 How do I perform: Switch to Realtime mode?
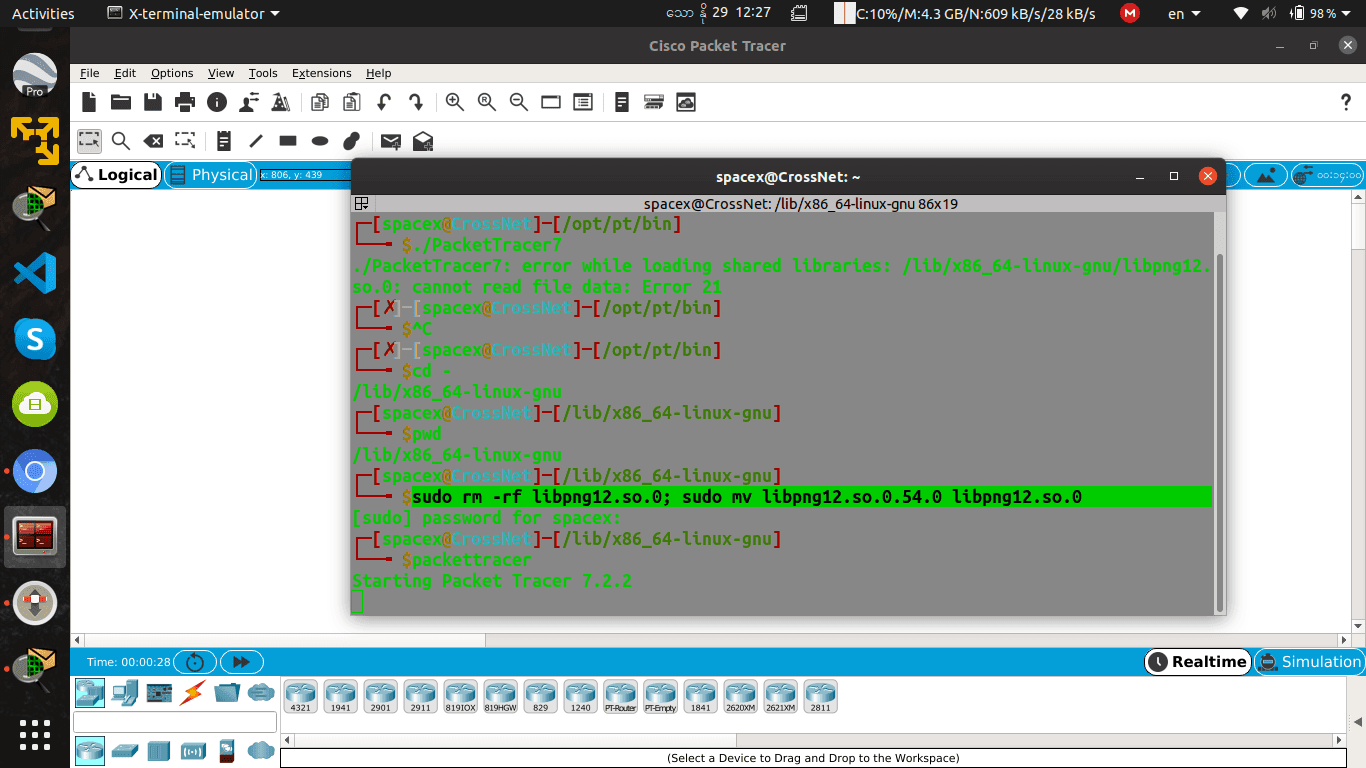coord(1197,662)
